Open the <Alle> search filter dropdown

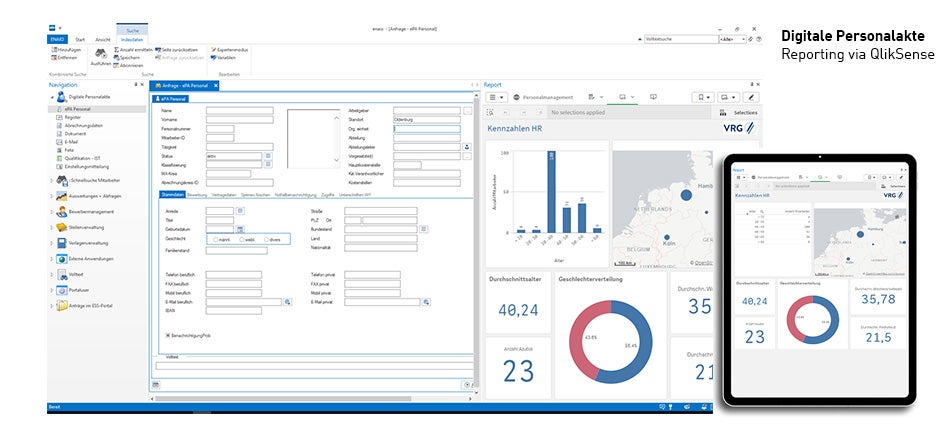click(x=736, y=39)
